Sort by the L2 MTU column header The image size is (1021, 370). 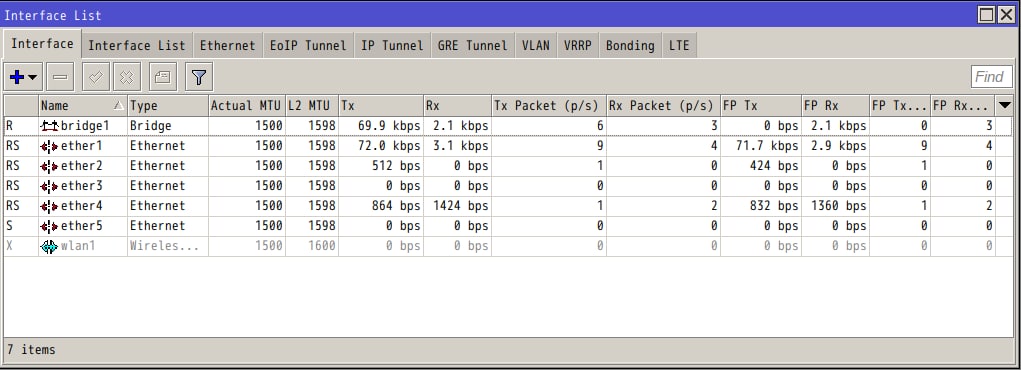pos(312,106)
